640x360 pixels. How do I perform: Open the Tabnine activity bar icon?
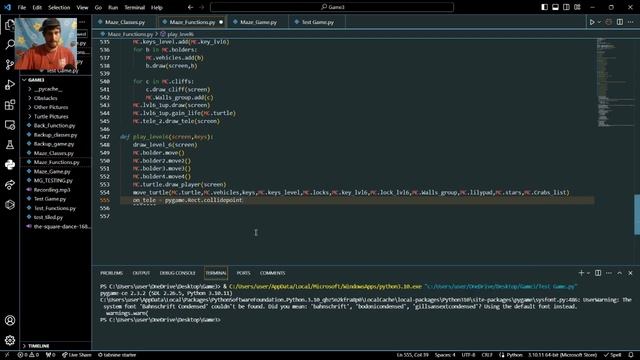click(10, 204)
